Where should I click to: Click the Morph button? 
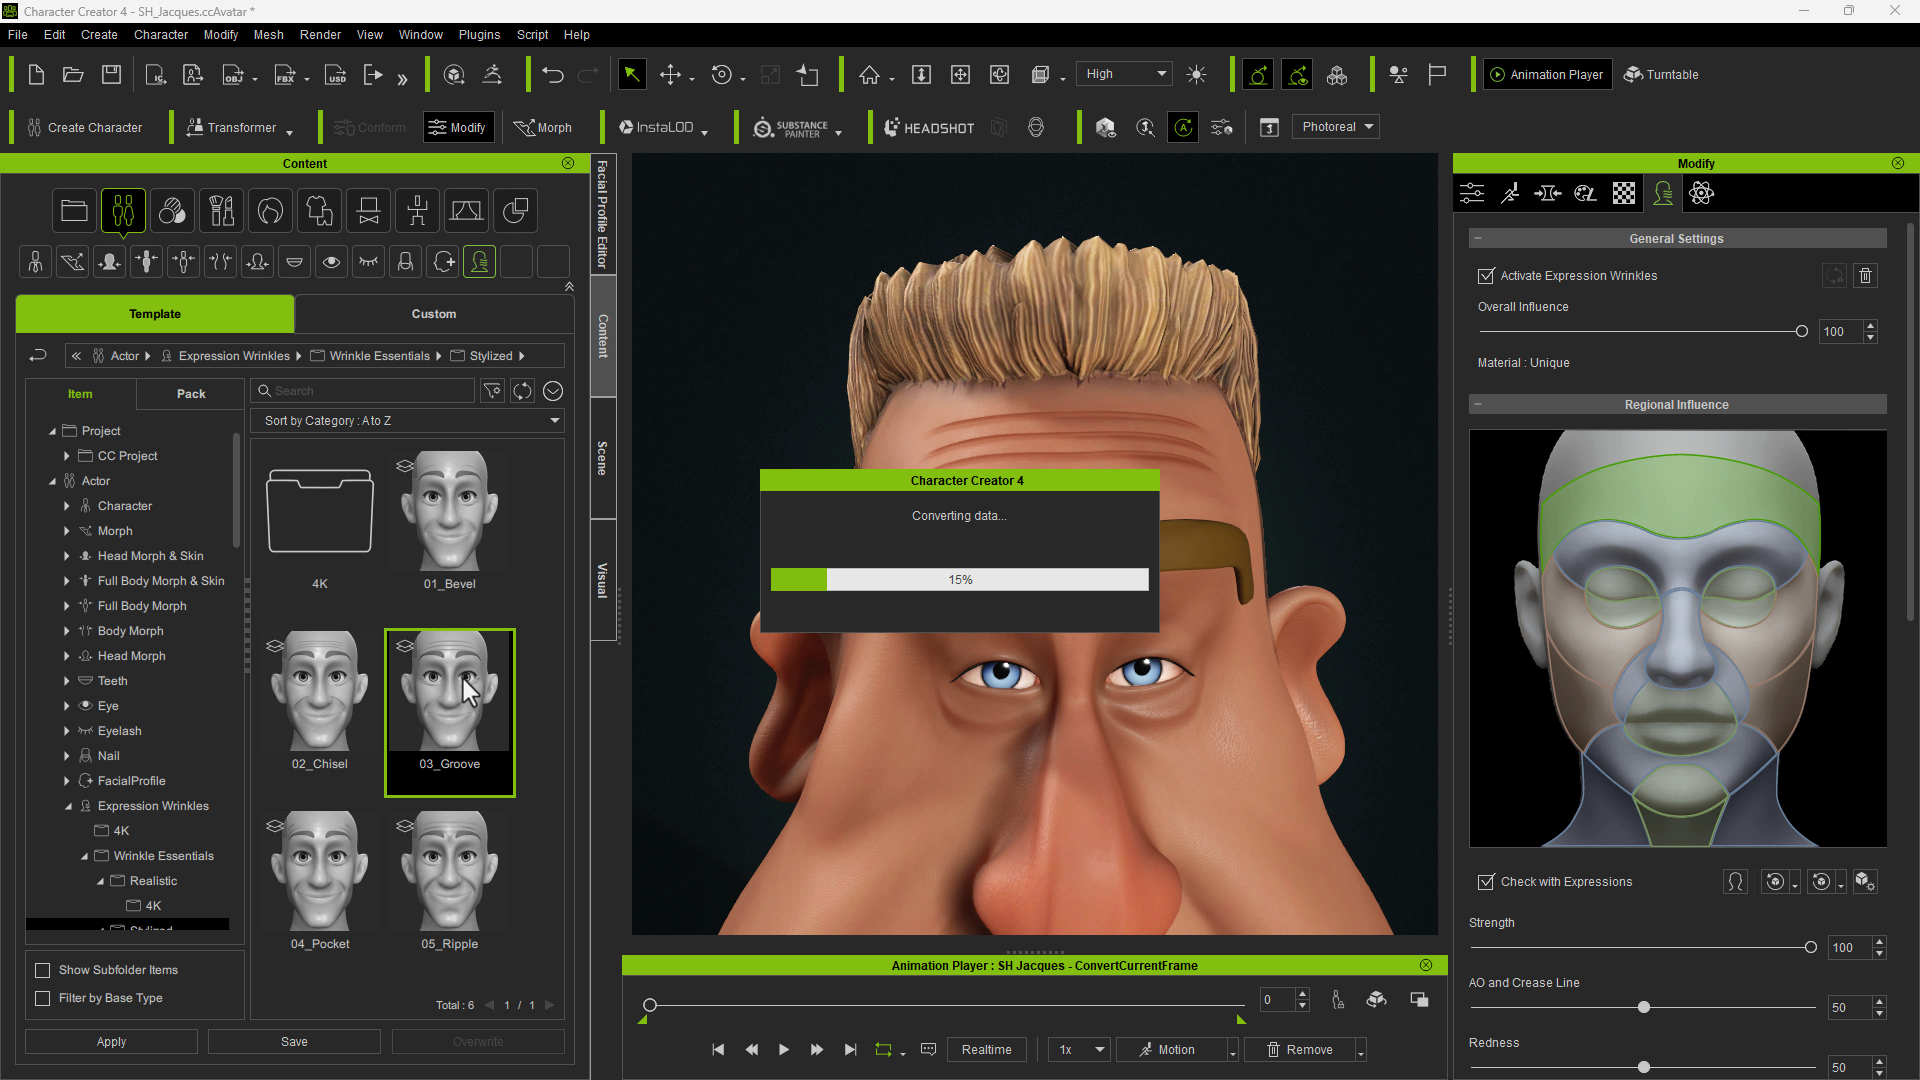pos(543,128)
